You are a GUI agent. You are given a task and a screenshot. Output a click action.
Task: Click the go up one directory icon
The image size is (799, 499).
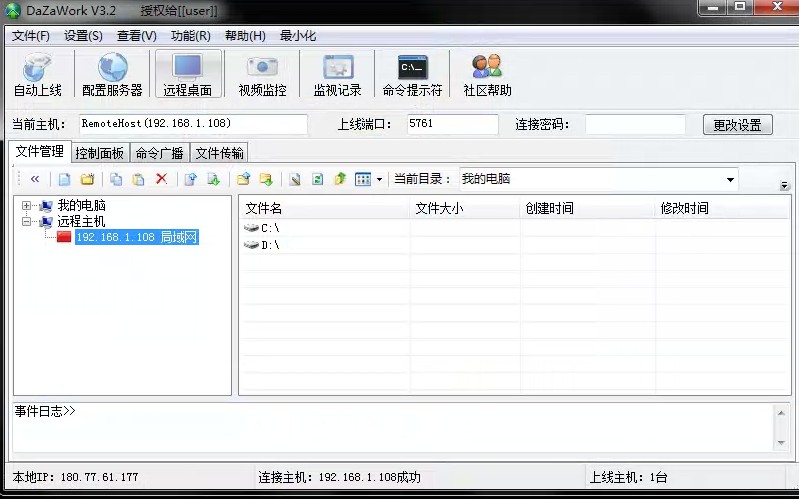pos(340,179)
